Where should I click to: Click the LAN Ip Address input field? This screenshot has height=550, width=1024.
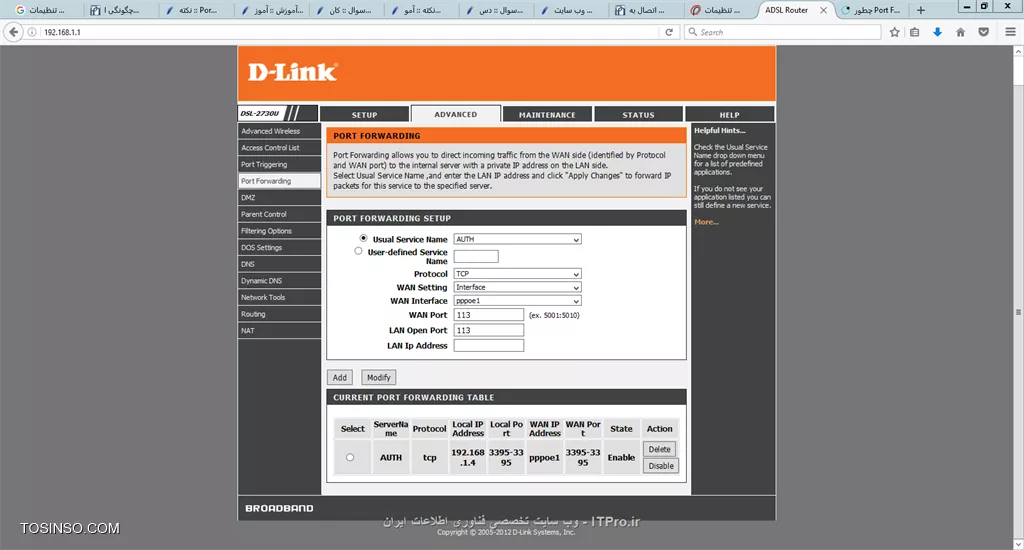pyautogui.click(x=488, y=346)
